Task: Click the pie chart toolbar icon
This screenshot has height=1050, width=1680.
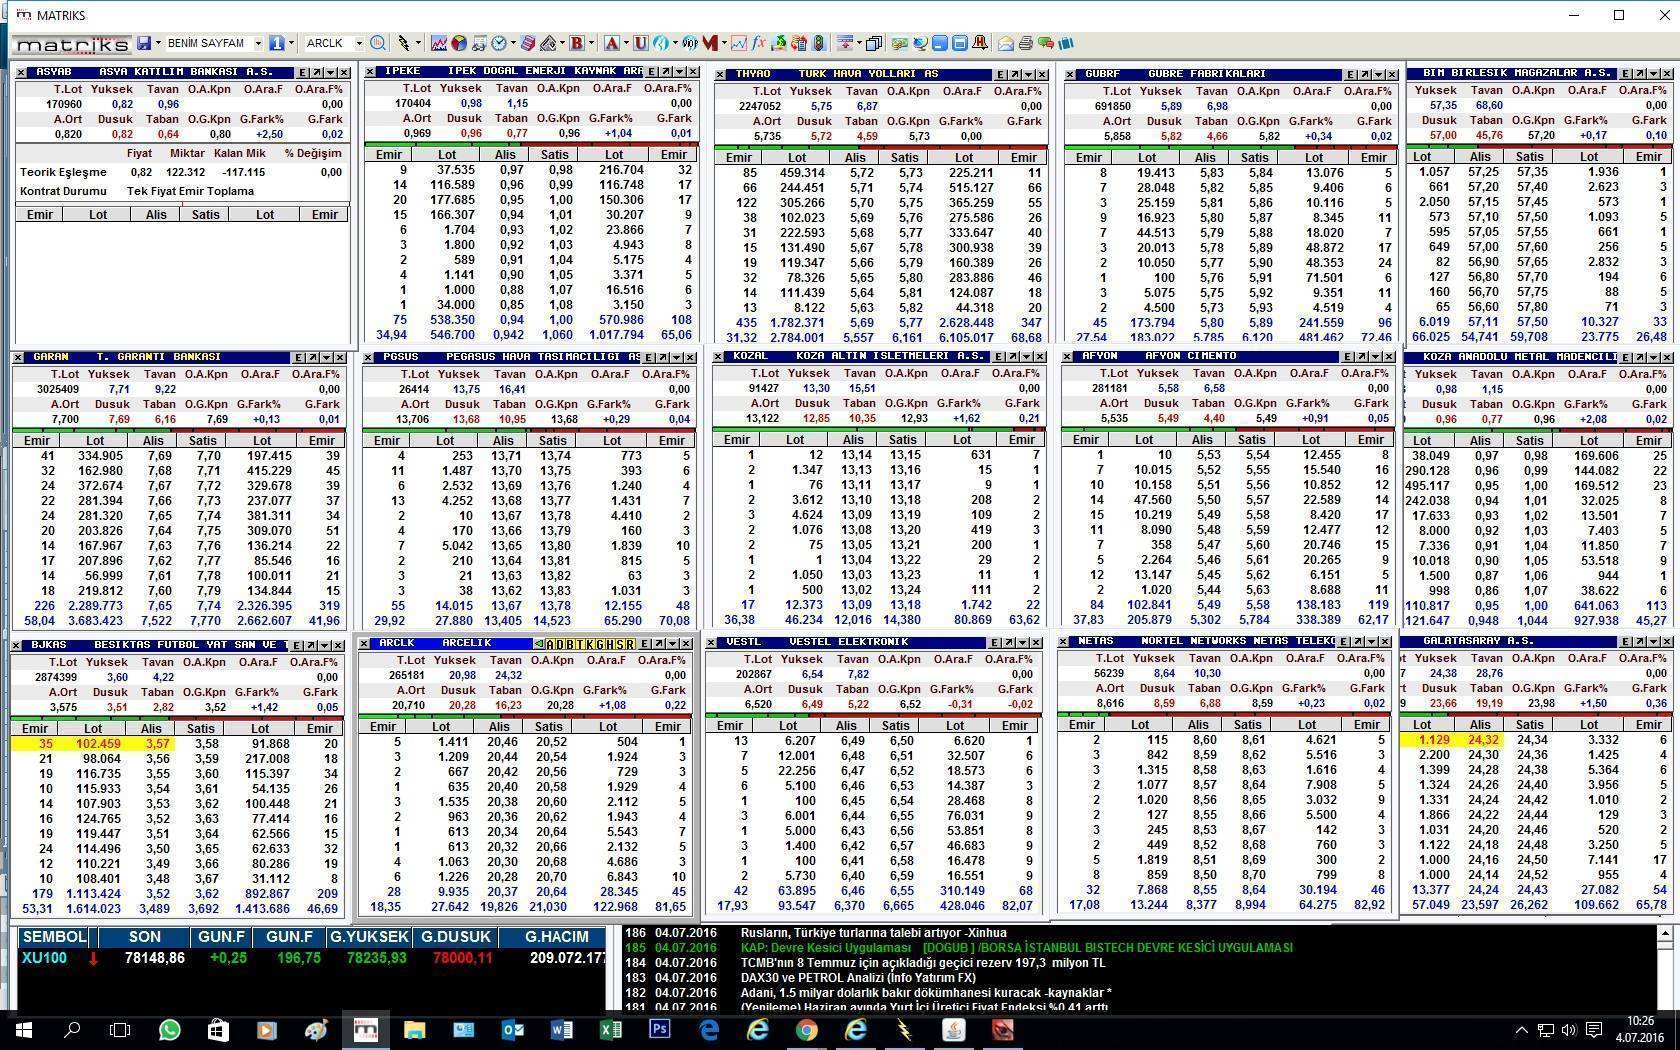Action: coord(459,43)
